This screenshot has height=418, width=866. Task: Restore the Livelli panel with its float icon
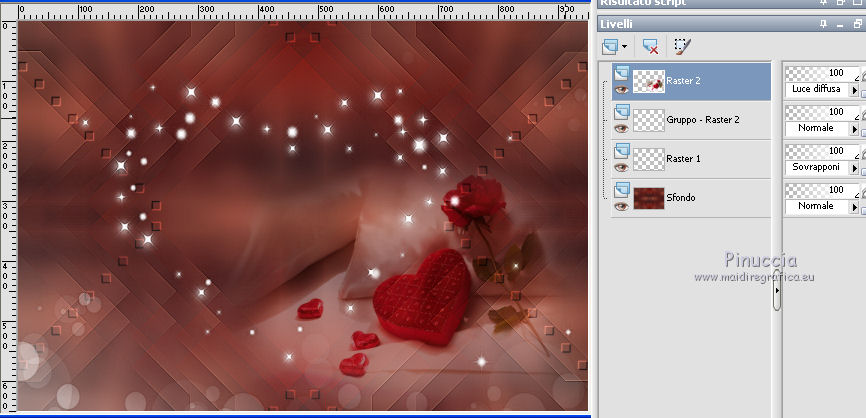857,24
